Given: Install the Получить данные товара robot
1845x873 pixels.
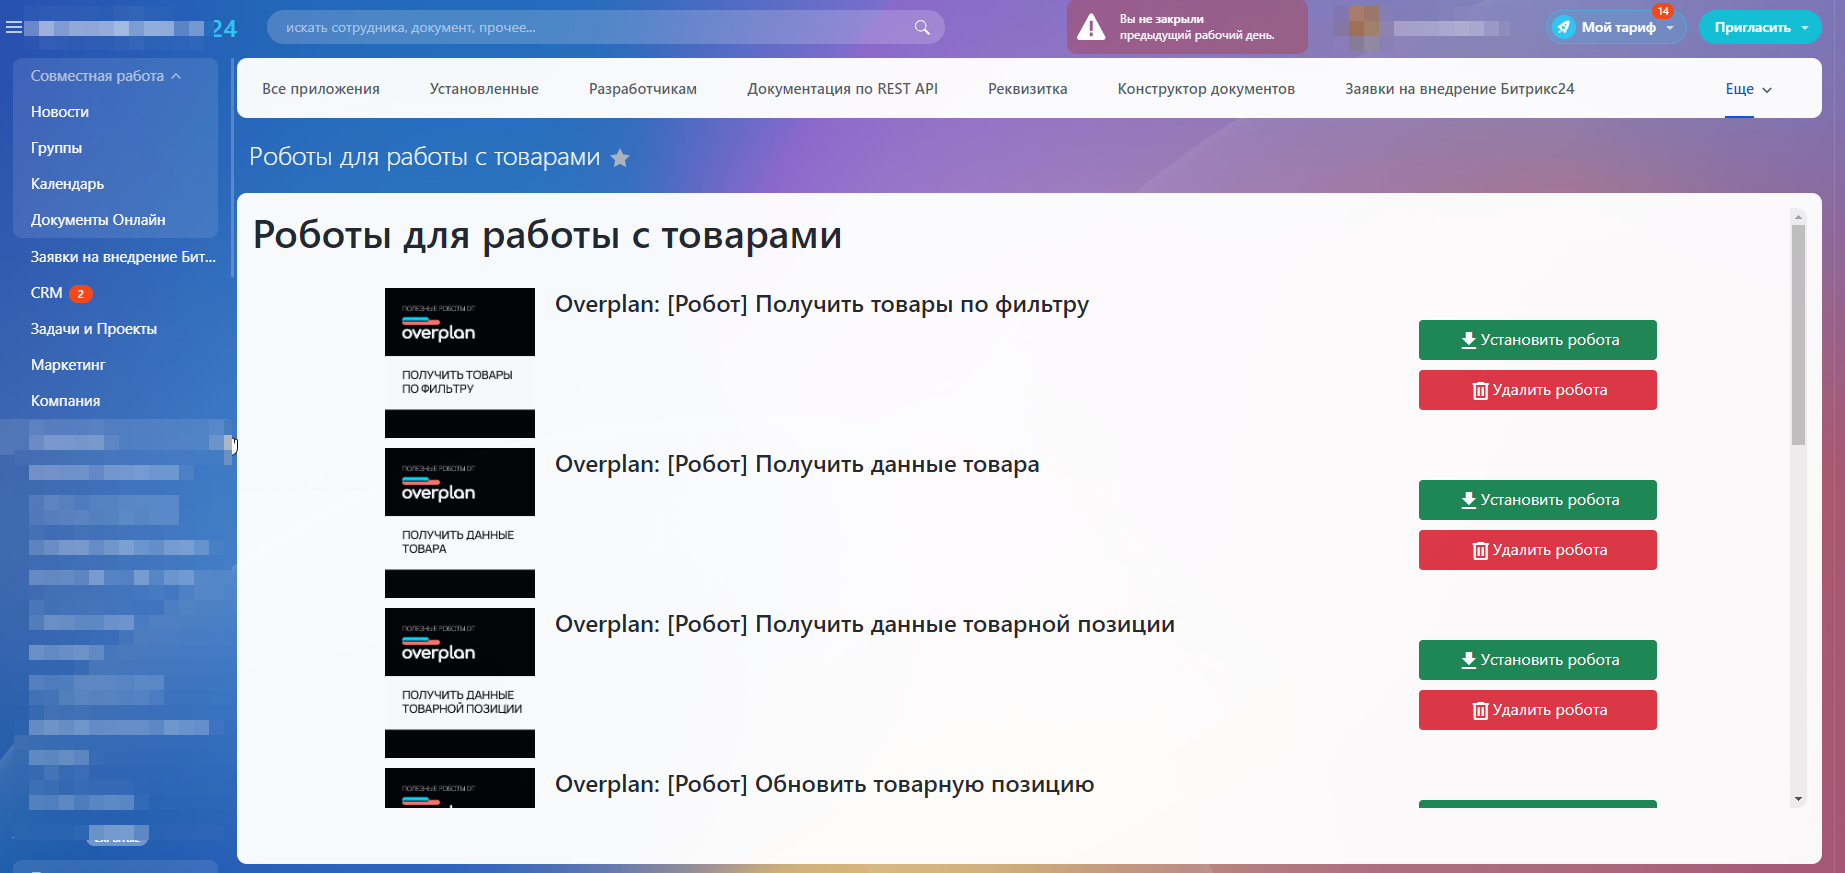Looking at the screenshot, I should coord(1538,500).
